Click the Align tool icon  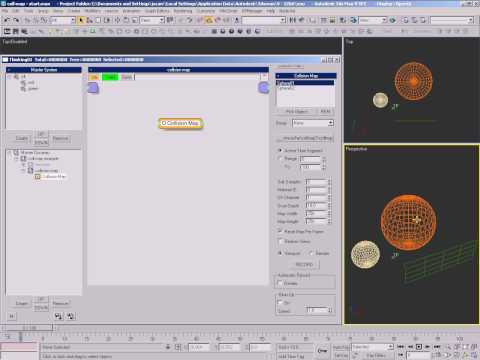pyautogui.click(x=302, y=20)
